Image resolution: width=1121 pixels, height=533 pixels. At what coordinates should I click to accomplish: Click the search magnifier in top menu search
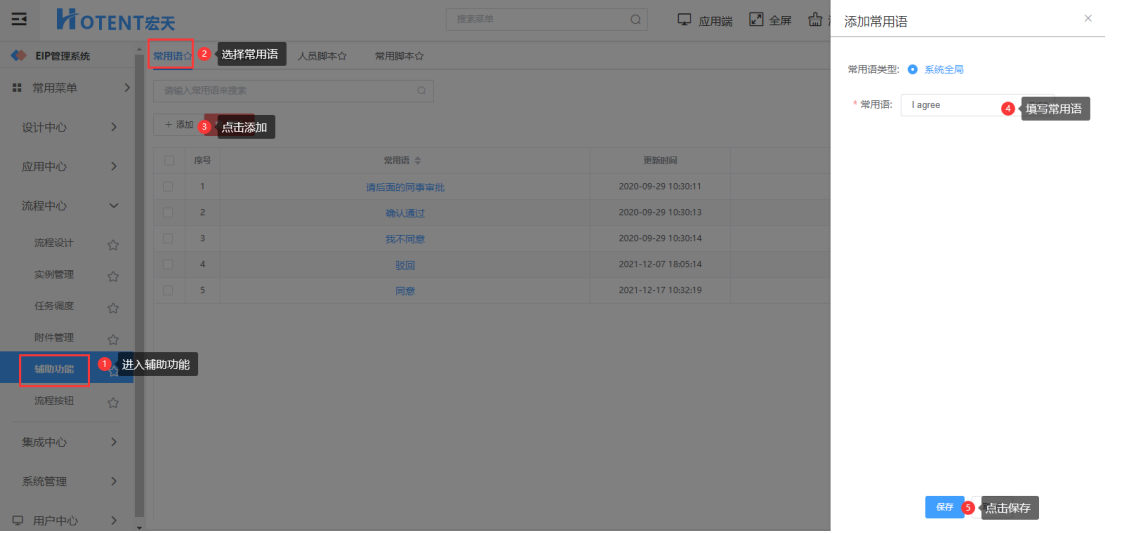click(635, 19)
